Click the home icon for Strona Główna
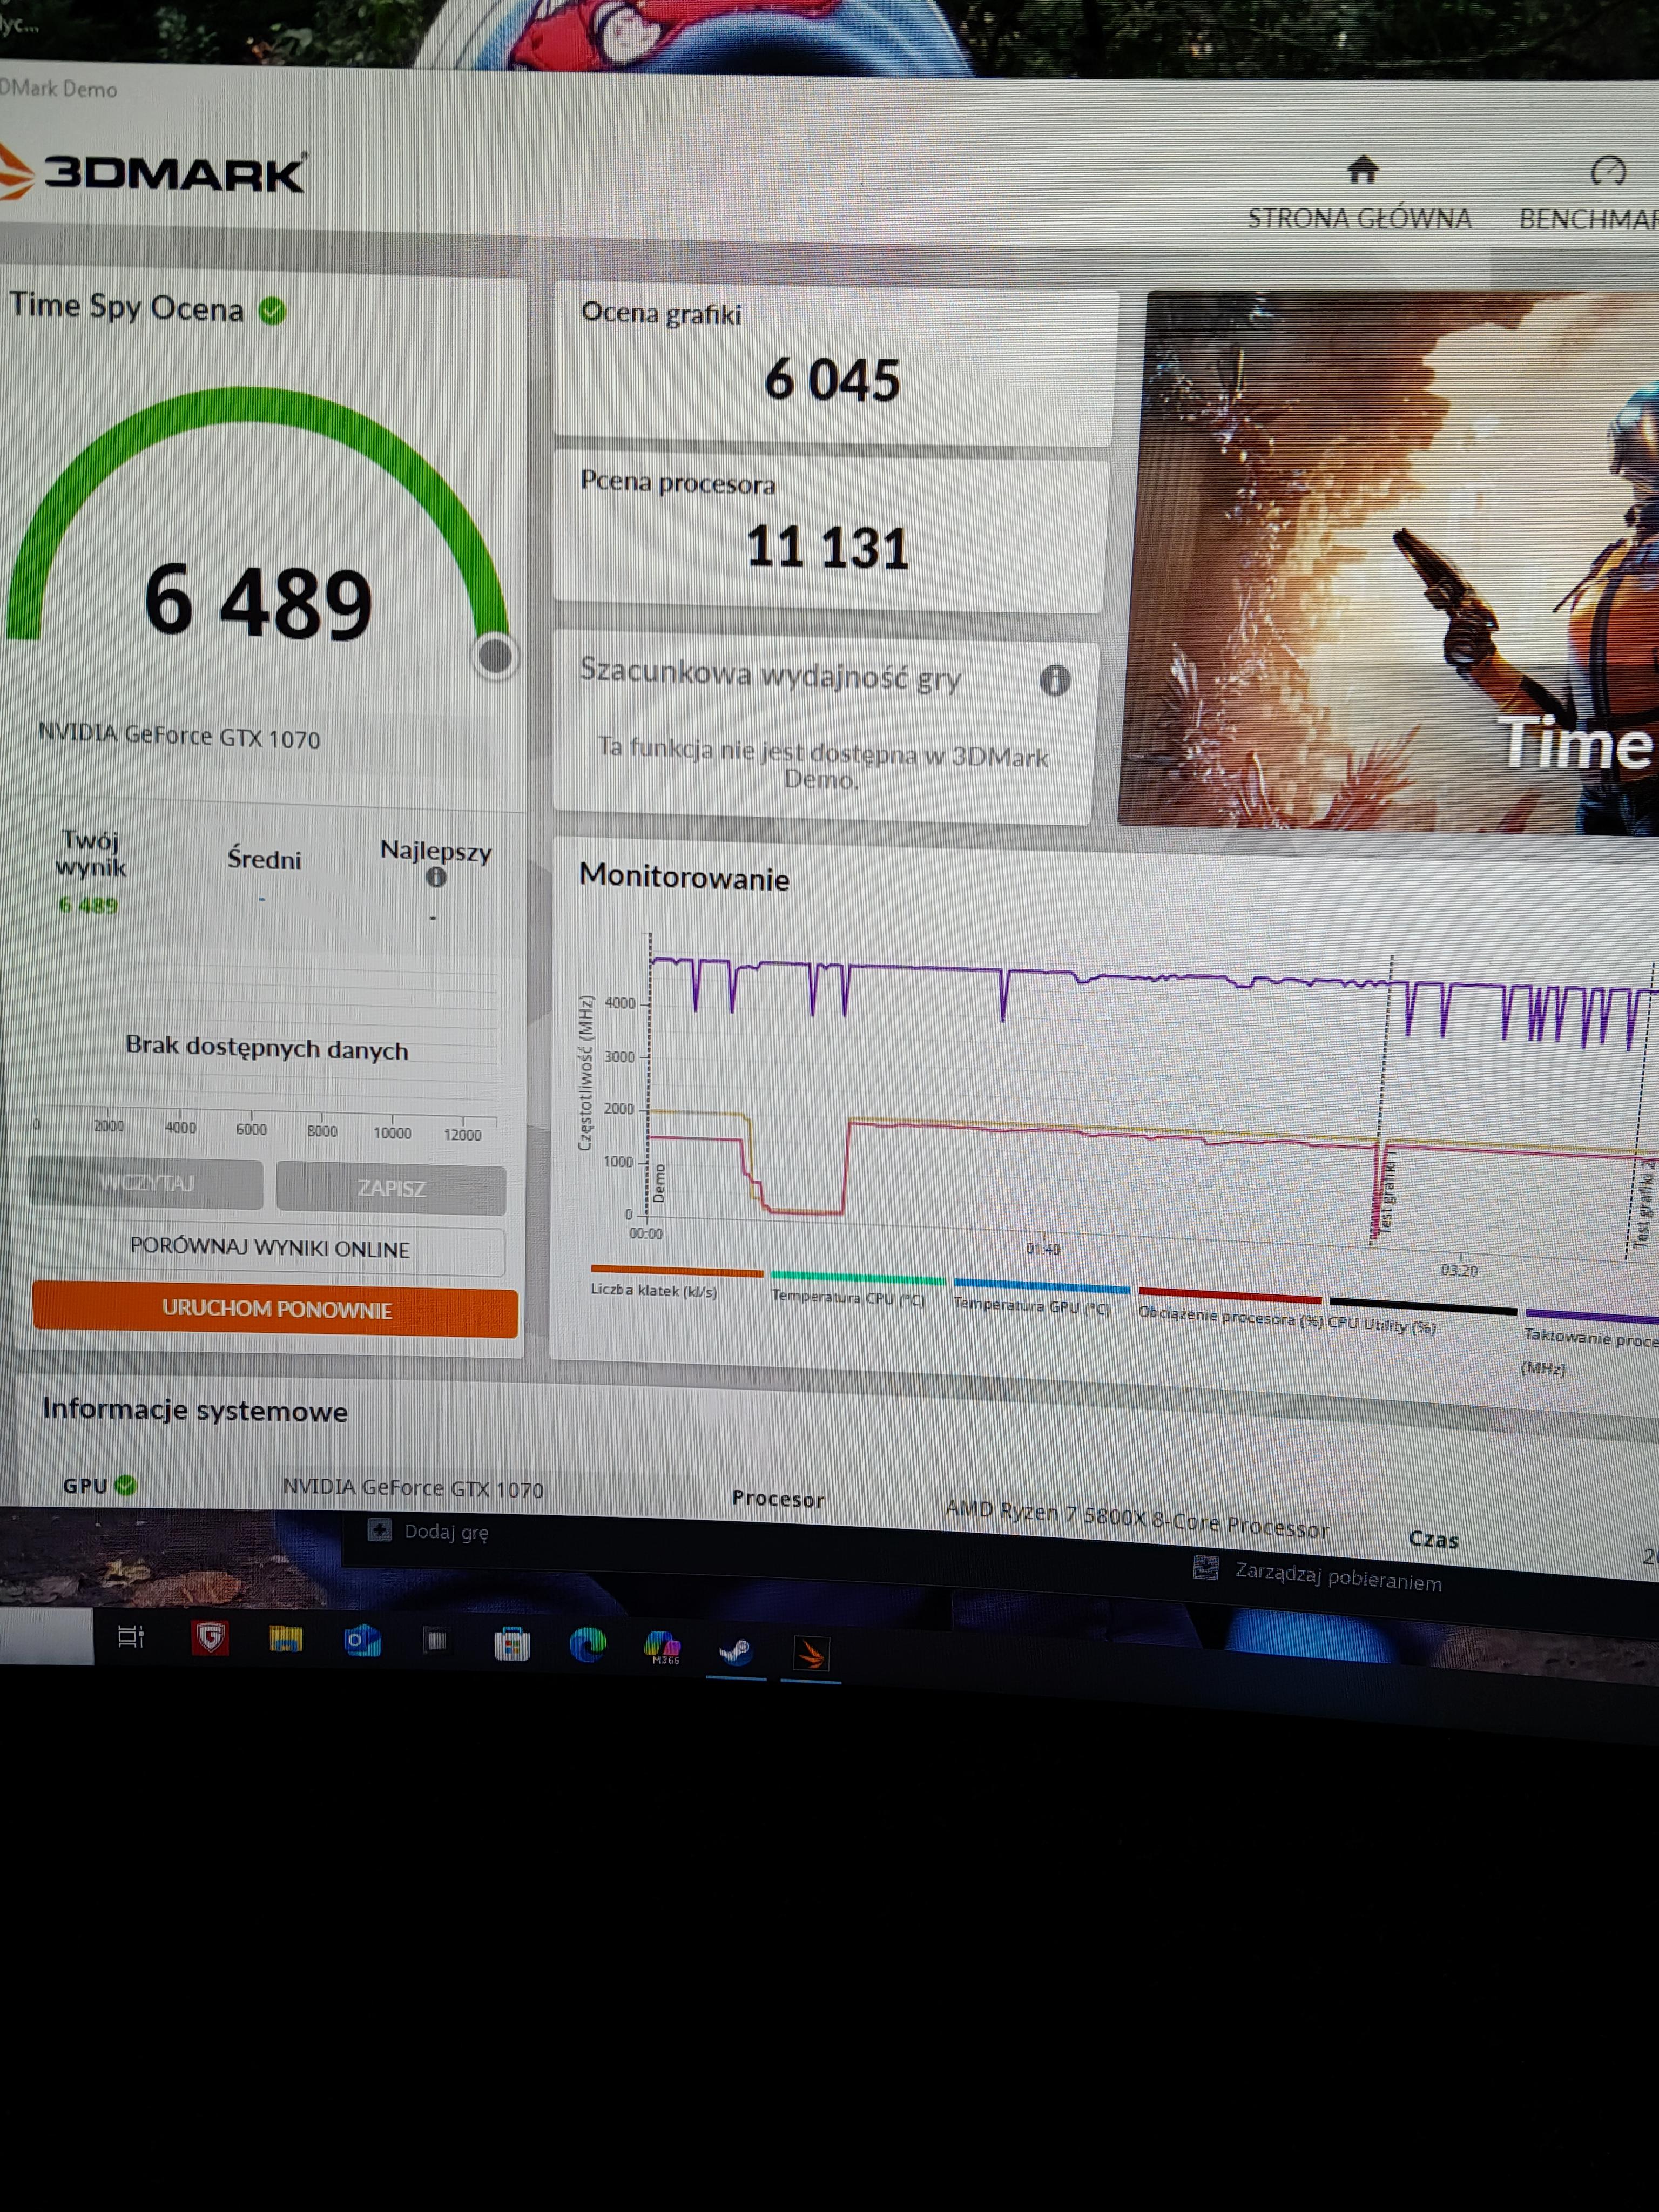 [x=1362, y=171]
